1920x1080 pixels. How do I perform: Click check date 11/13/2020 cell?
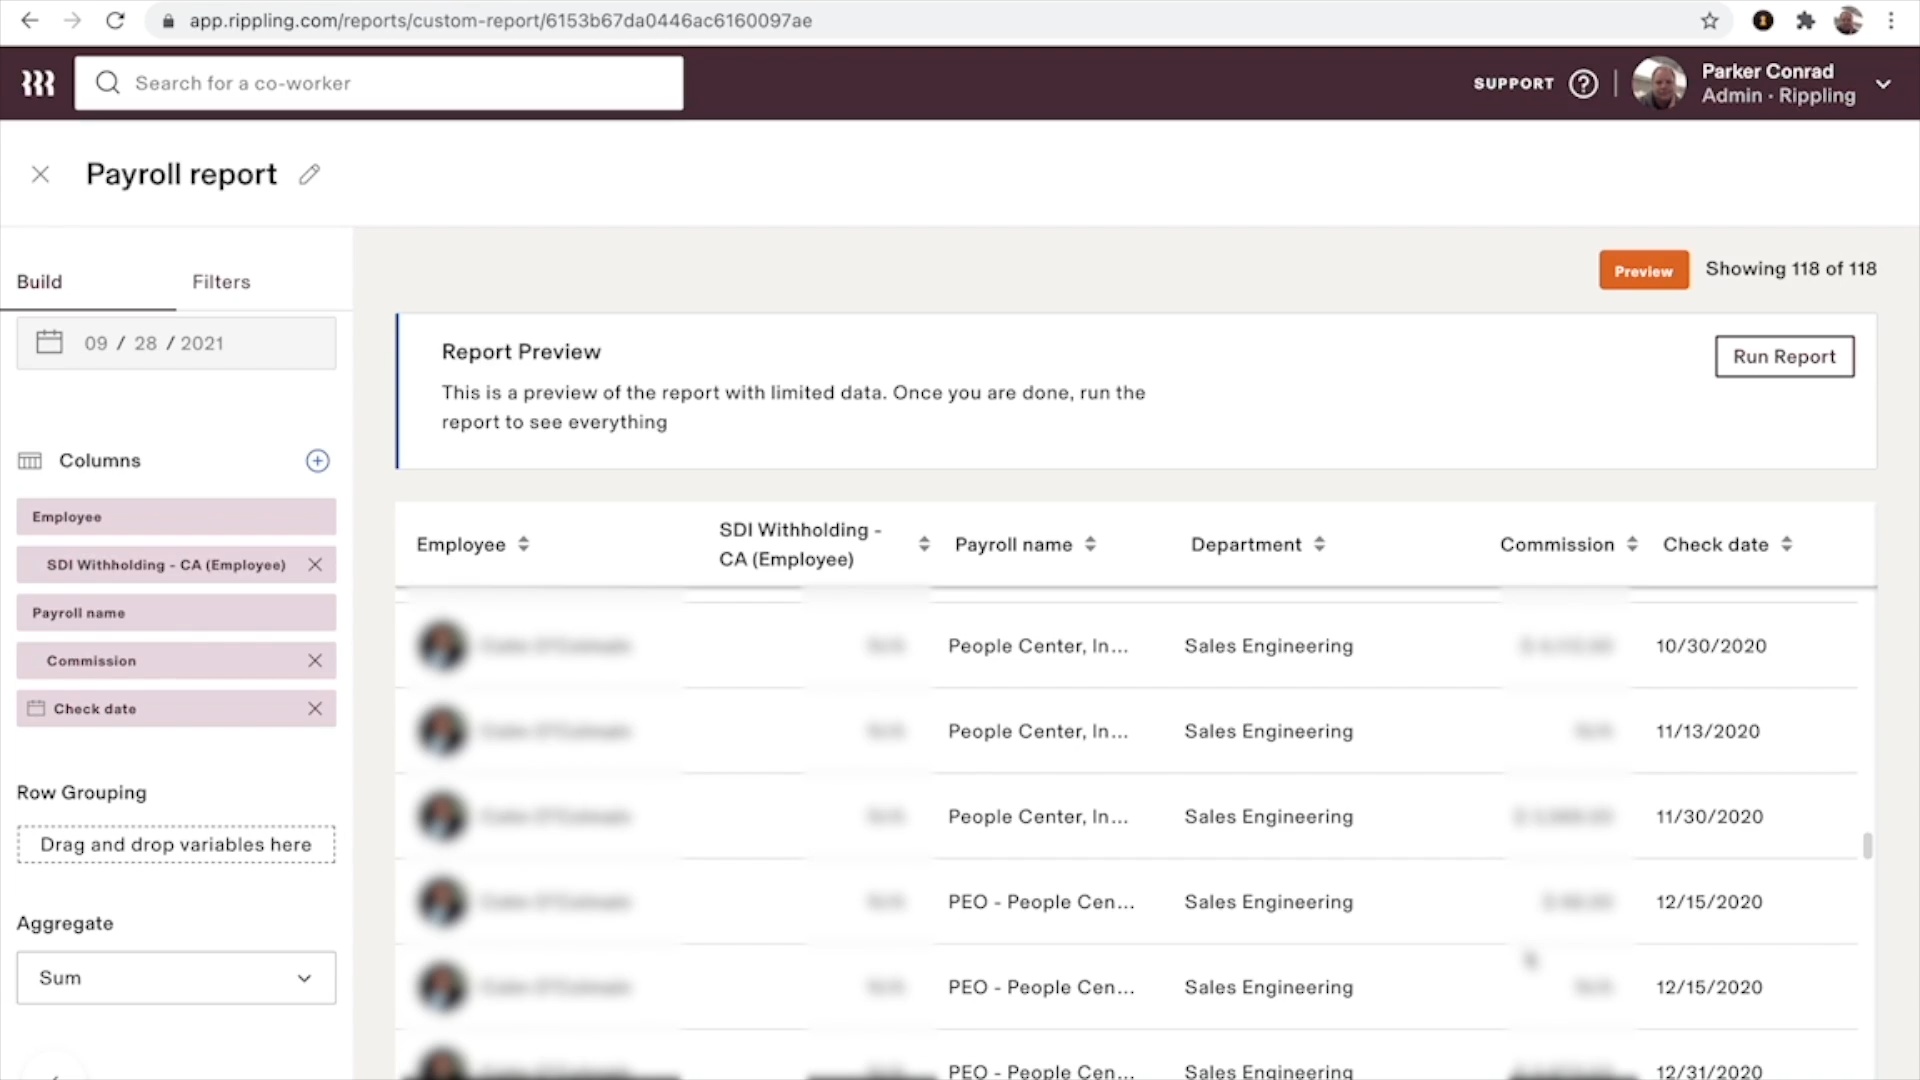pos(1708,731)
